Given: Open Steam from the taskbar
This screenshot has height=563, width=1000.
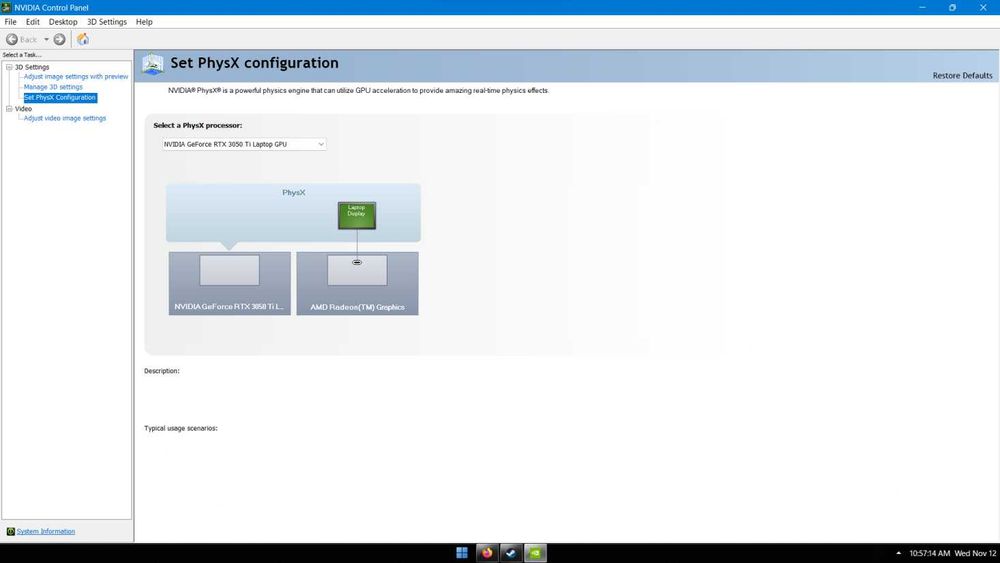Looking at the screenshot, I should pos(511,553).
